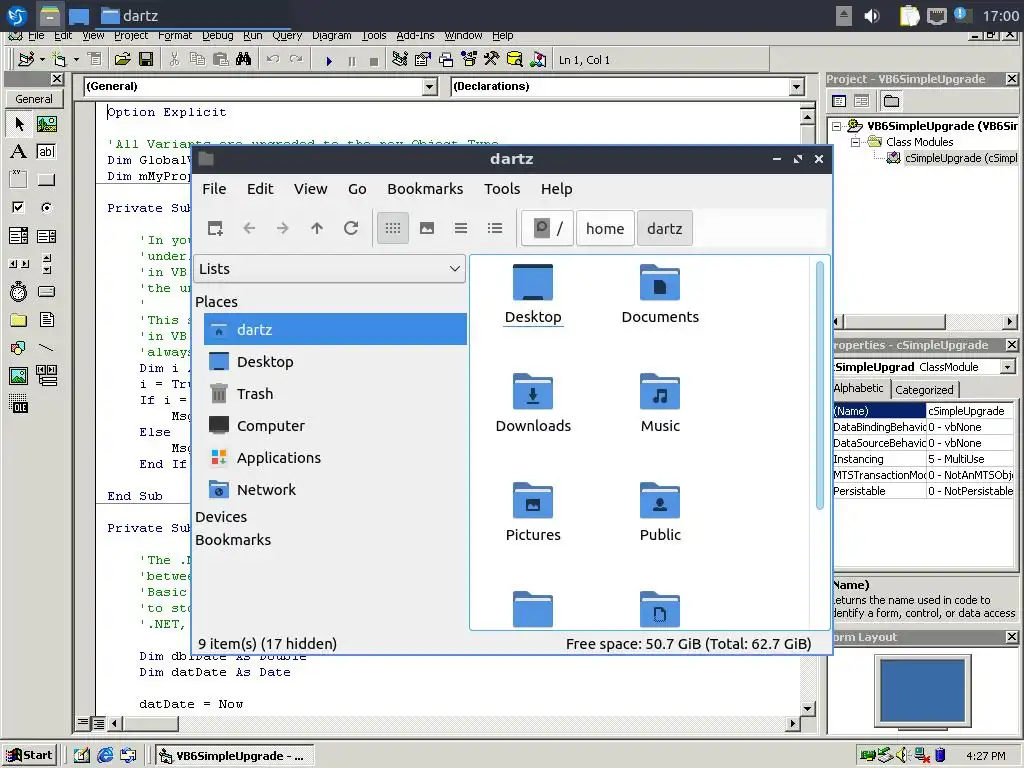Switch to the Categorized properties tab
The image size is (1024, 768).
(x=924, y=390)
